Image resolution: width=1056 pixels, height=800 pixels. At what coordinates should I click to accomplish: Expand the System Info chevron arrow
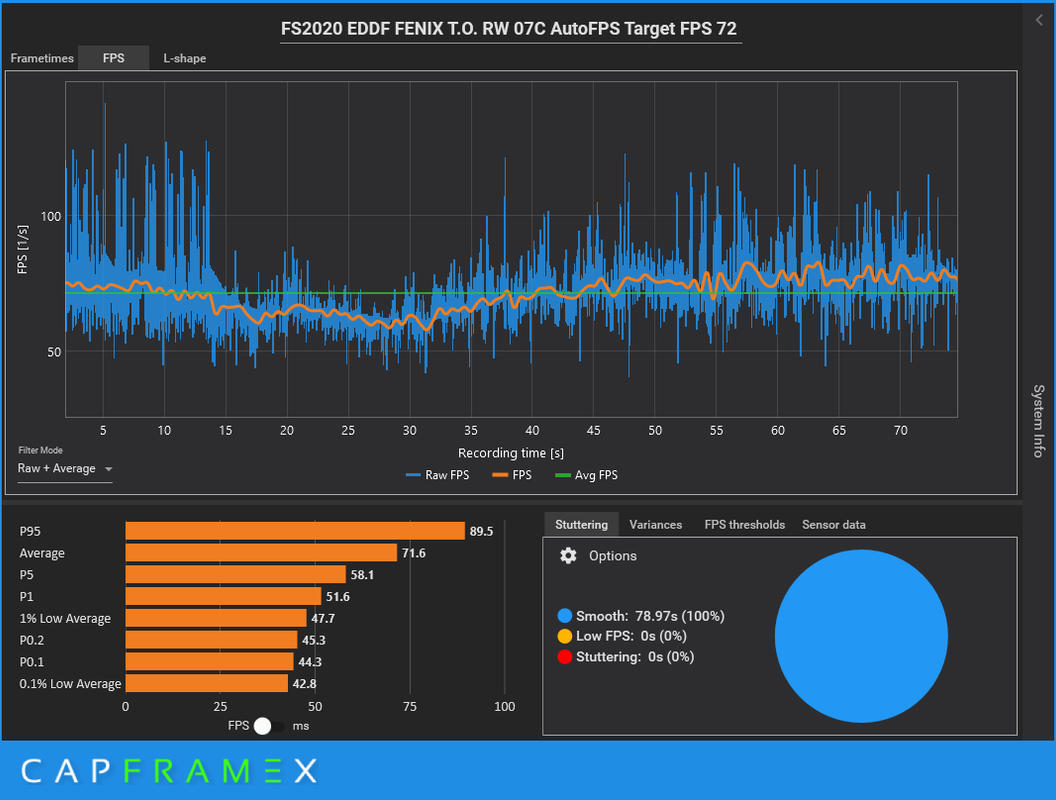(1039, 21)
